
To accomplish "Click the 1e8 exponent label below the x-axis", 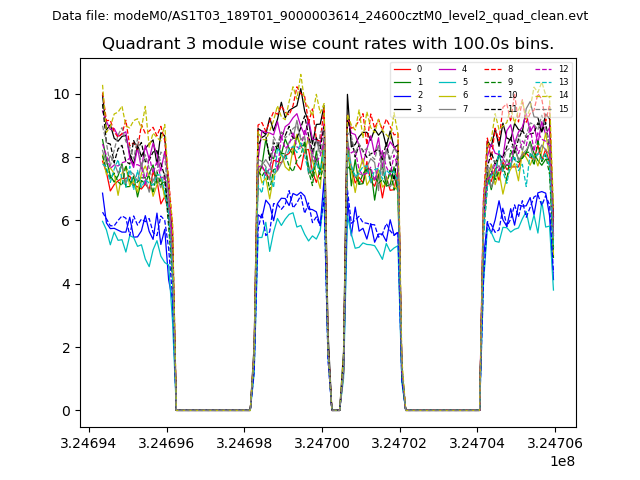I will pyautogui.click(x=561, y=461).
